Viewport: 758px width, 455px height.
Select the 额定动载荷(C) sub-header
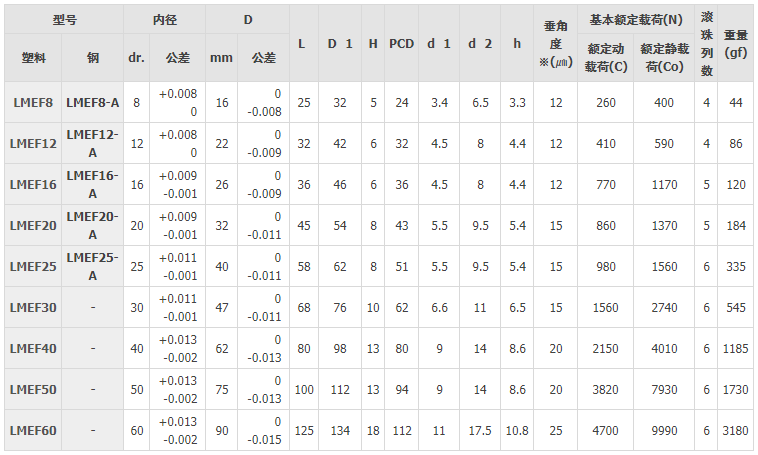point(606,58)
